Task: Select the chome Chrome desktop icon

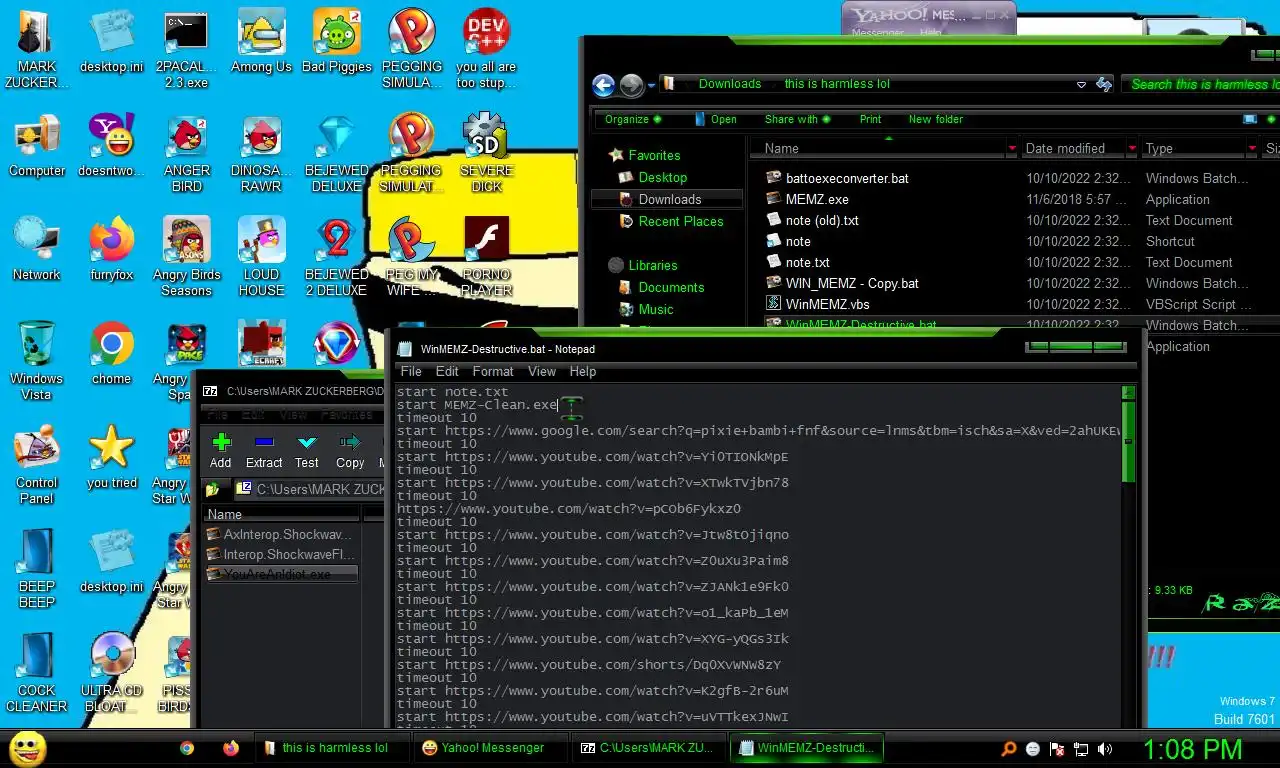Action: [111, 353]
